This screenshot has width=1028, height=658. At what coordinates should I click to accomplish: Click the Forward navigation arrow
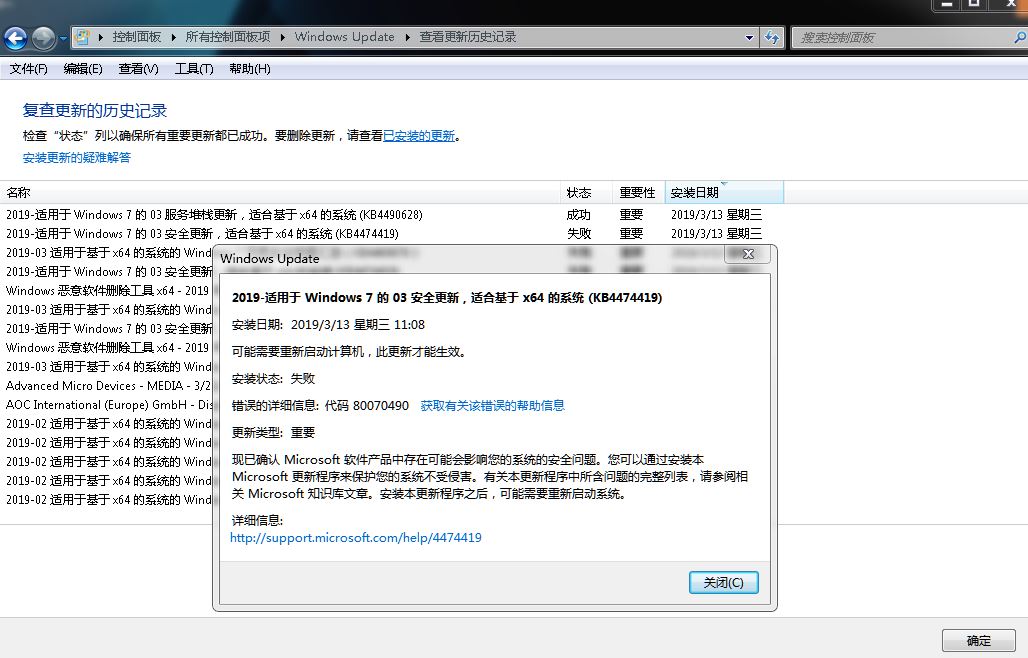tap(43, 38)
